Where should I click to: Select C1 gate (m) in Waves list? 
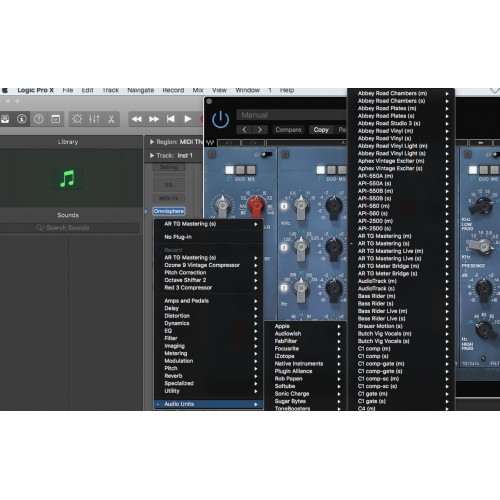pos(401,394)
